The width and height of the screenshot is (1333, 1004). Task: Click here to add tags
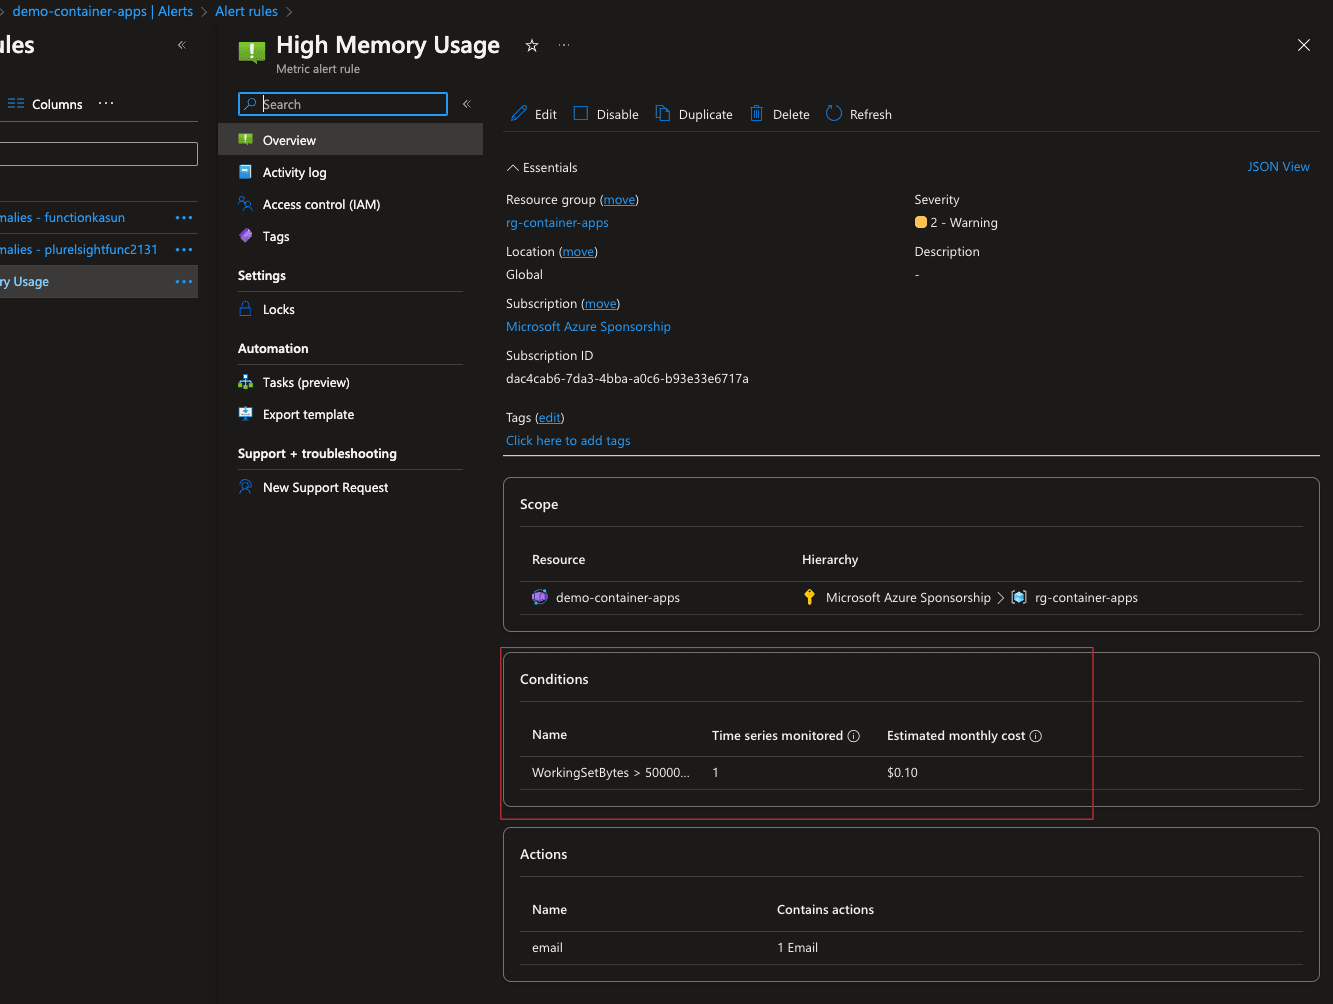click(x=567, y=440)
